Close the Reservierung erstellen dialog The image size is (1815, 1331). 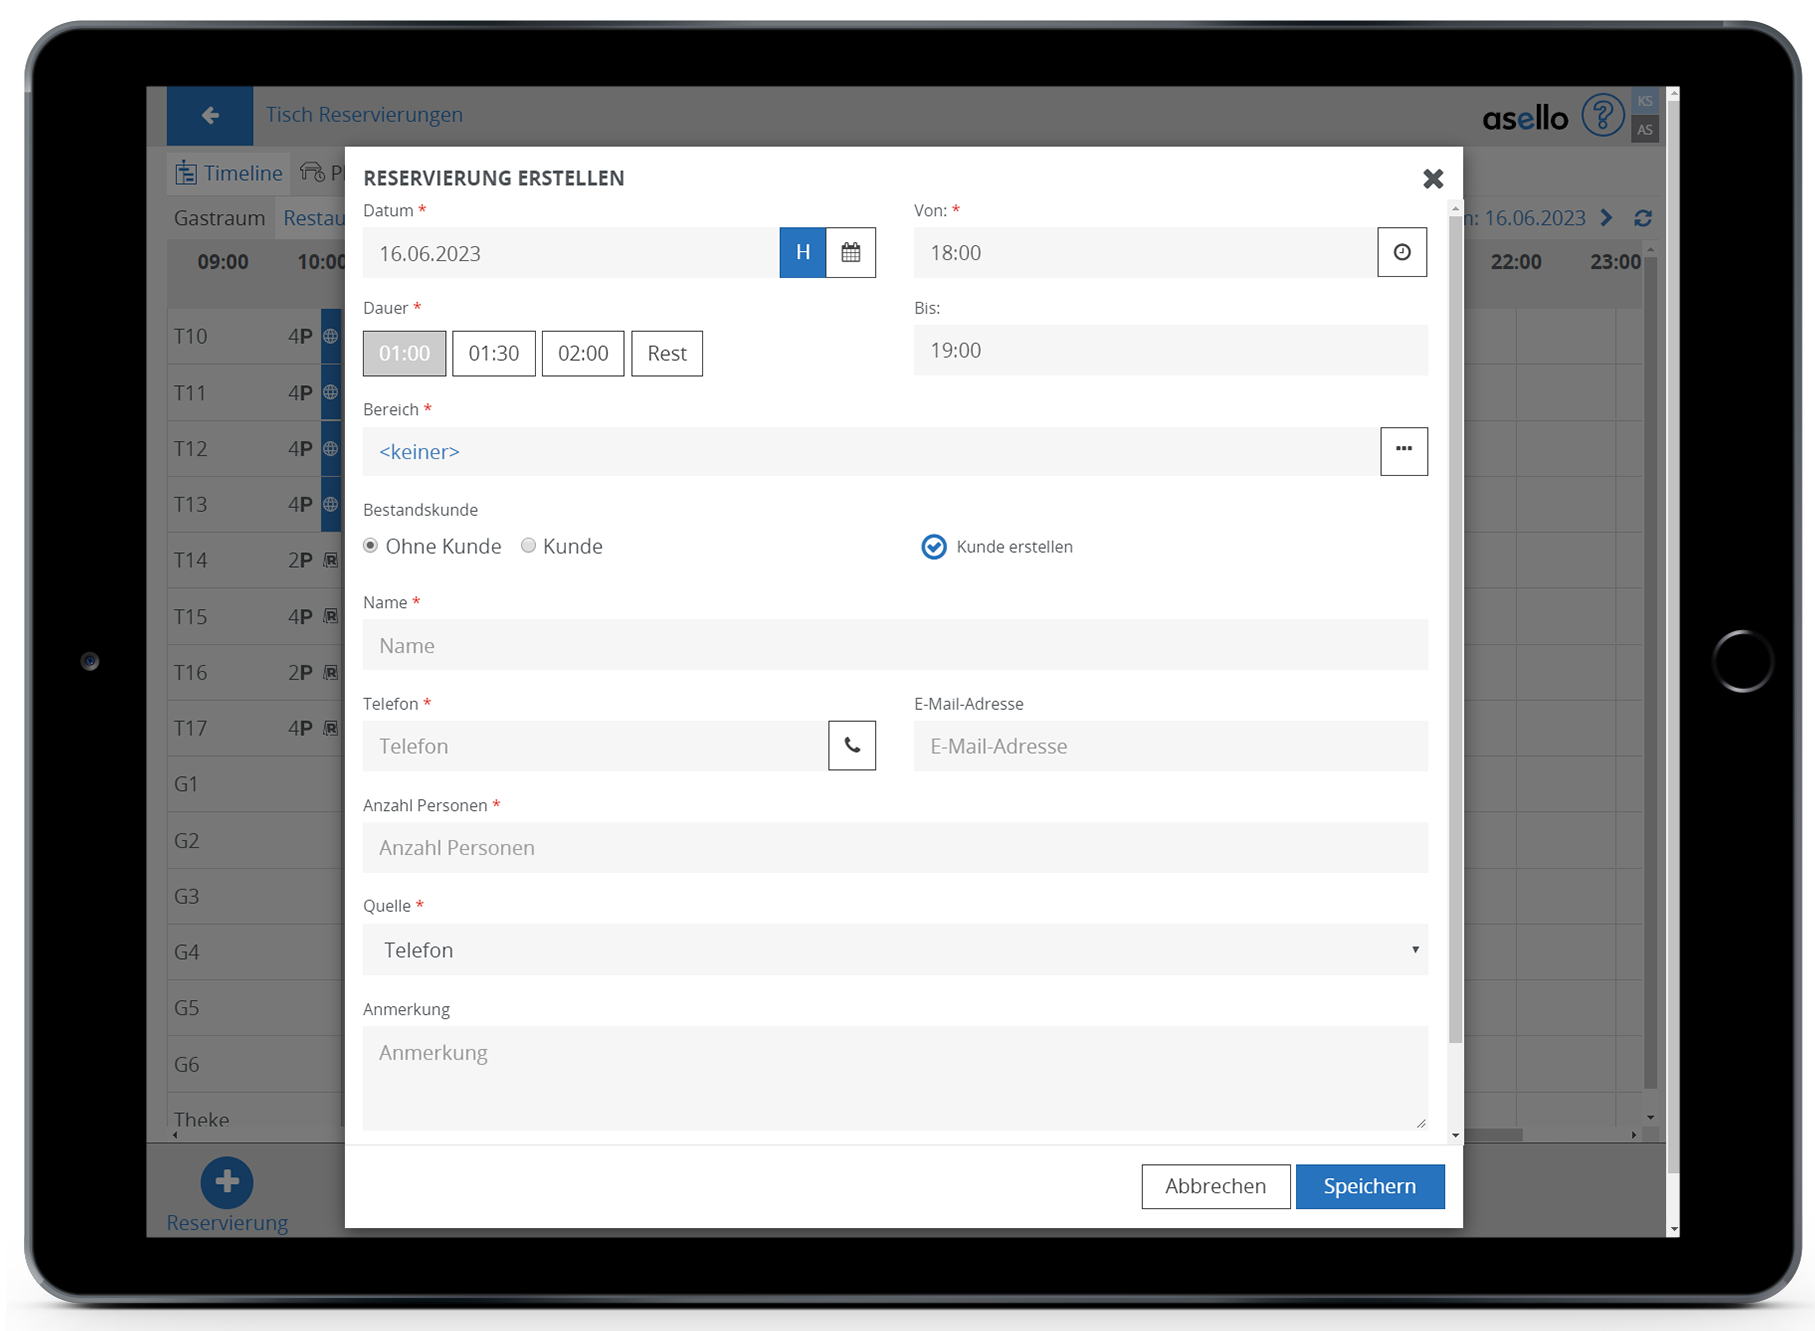(1432, 179)
